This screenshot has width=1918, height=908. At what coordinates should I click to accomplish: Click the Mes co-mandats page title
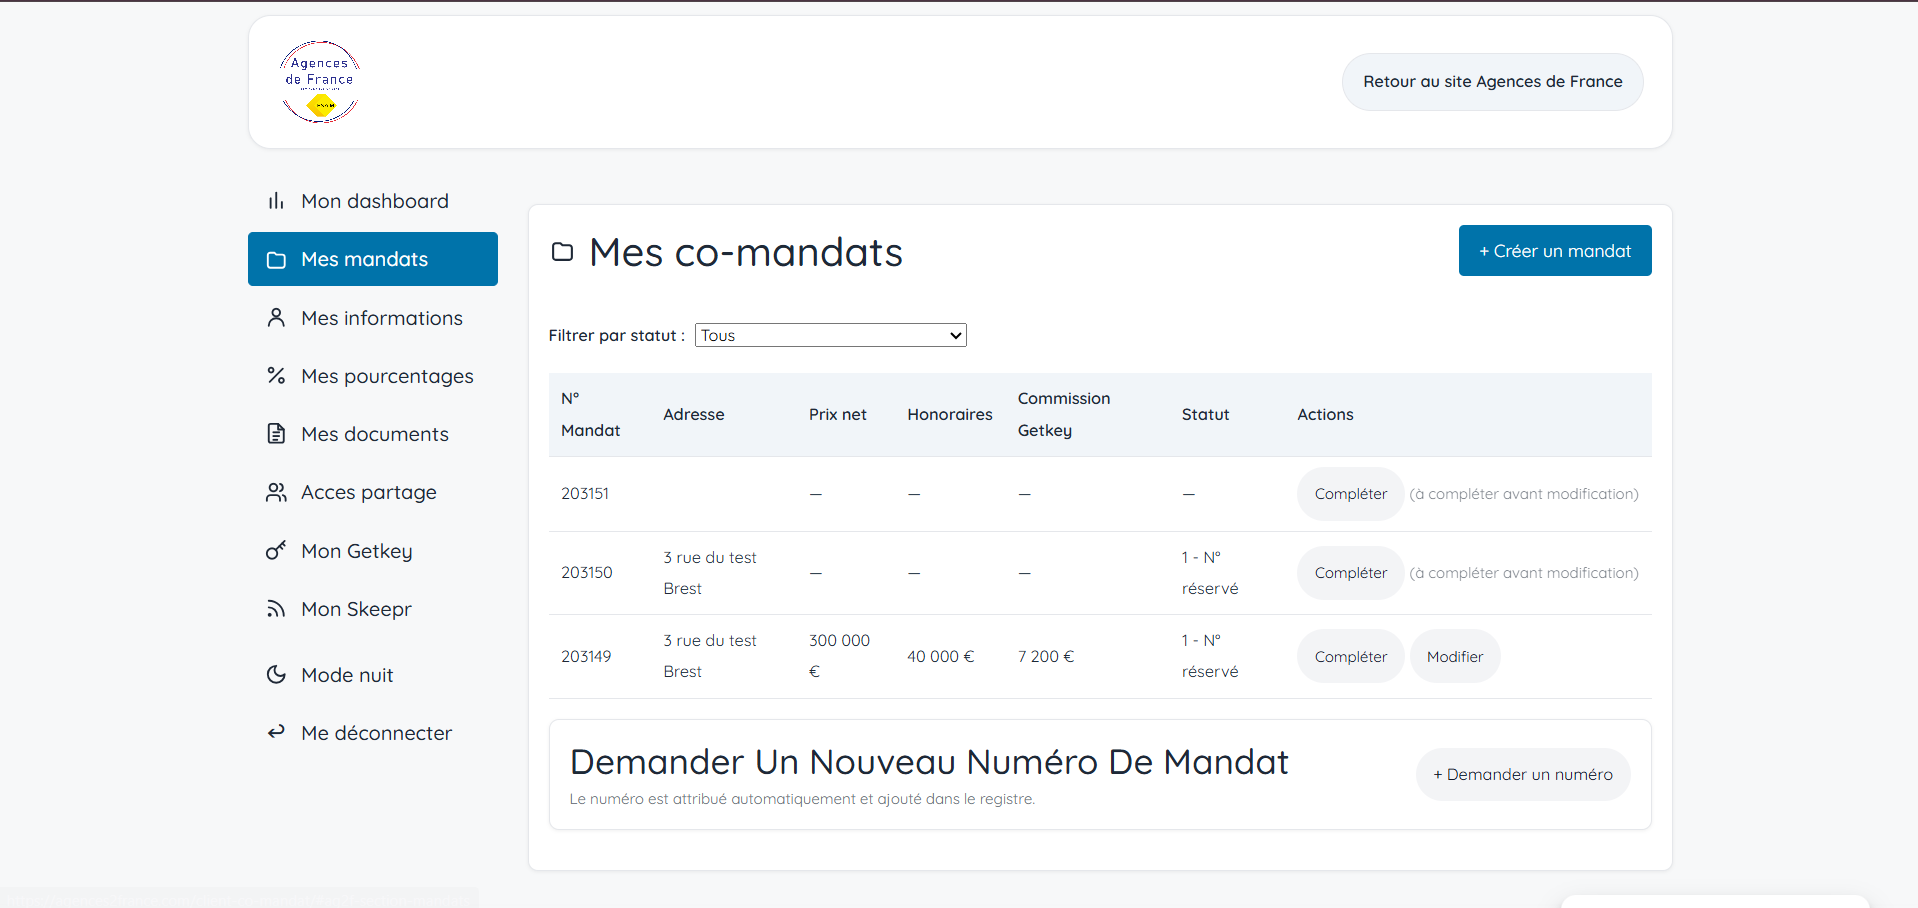(x=746, y=252)
